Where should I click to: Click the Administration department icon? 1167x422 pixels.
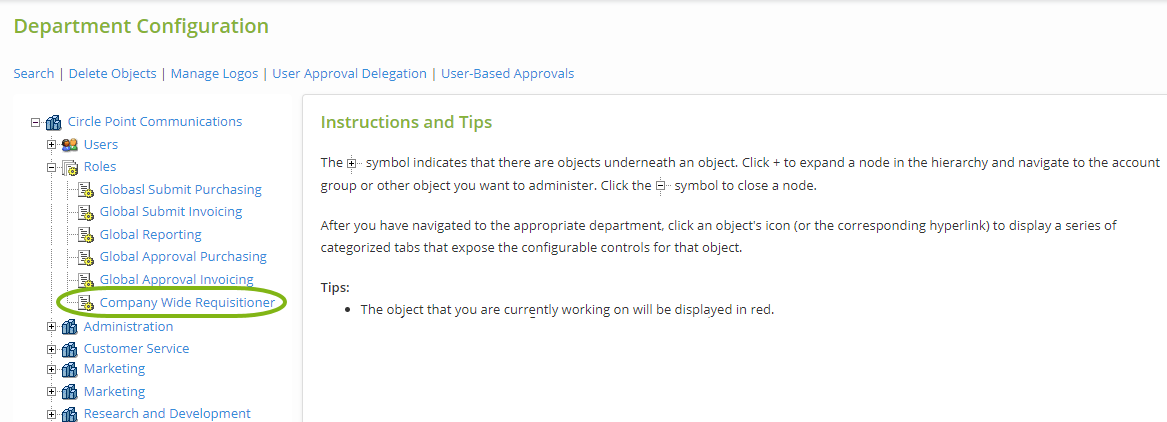tap(69, 327)
